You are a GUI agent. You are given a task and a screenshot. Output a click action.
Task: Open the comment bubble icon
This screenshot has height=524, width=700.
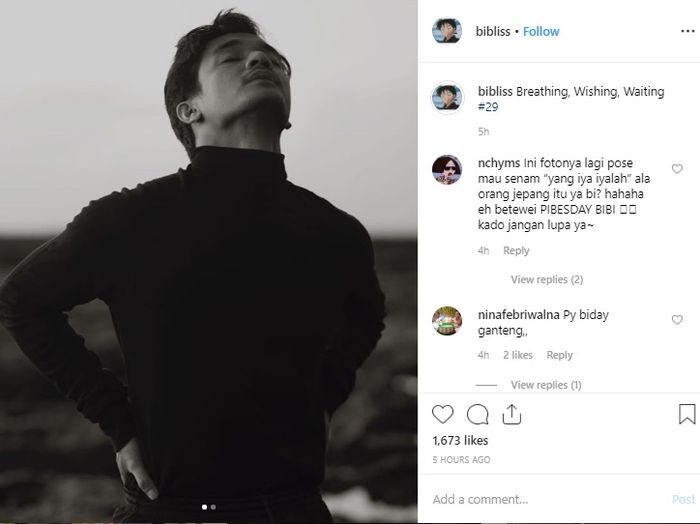pyautogui.click(x=478, y=414)
